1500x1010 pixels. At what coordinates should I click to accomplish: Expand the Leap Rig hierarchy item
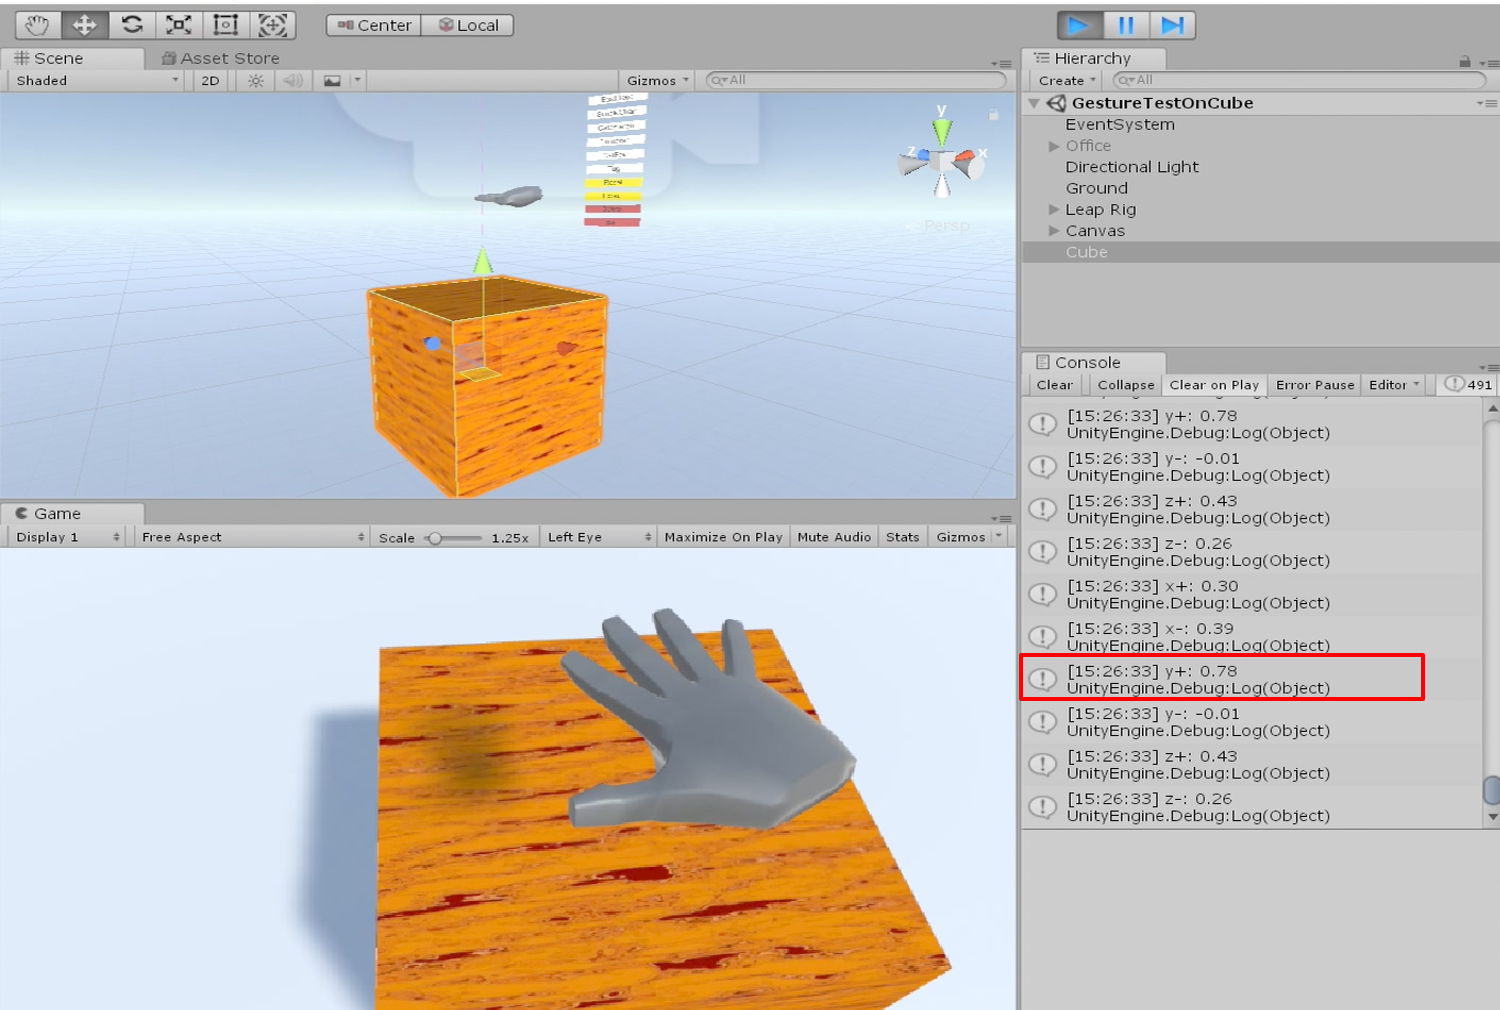click(1054, 210)
